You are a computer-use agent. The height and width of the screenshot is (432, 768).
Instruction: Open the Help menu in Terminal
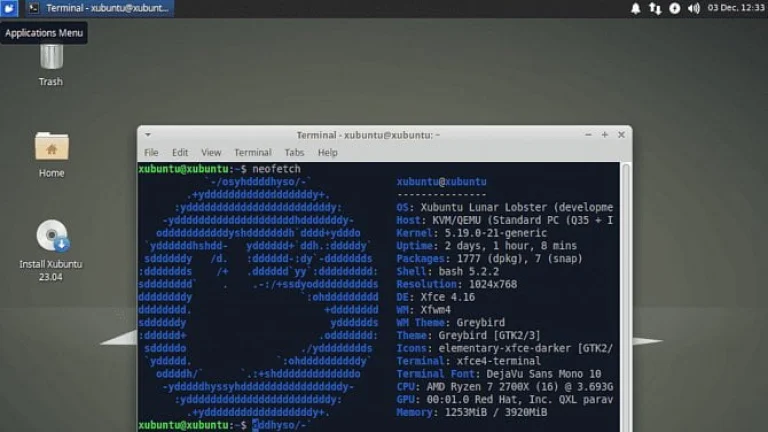tap(328, 152)
